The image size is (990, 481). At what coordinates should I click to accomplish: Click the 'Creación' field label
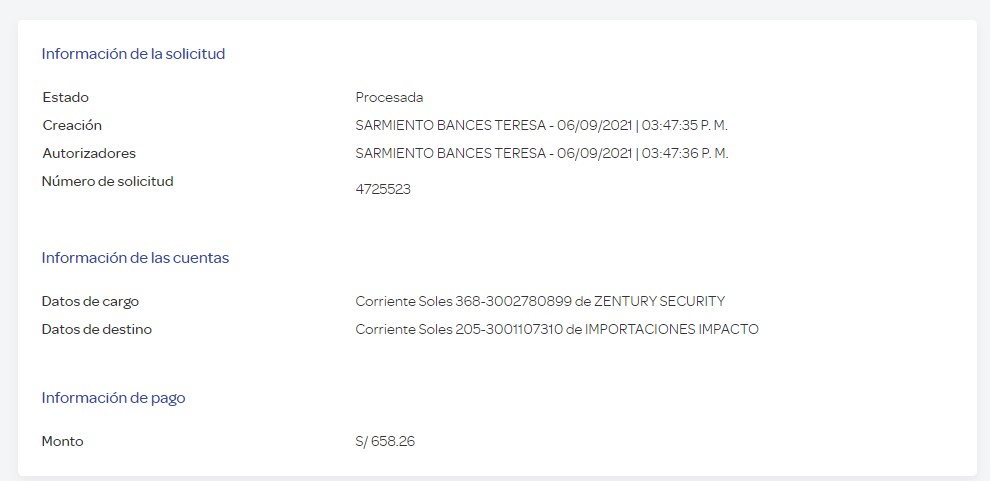click(72, 125)
